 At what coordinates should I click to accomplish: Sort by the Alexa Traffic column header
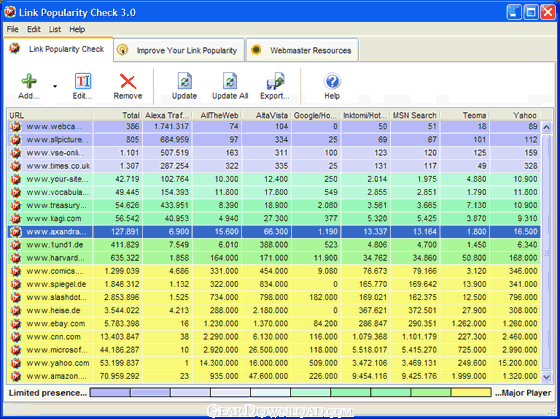click(x=167, y=115)
